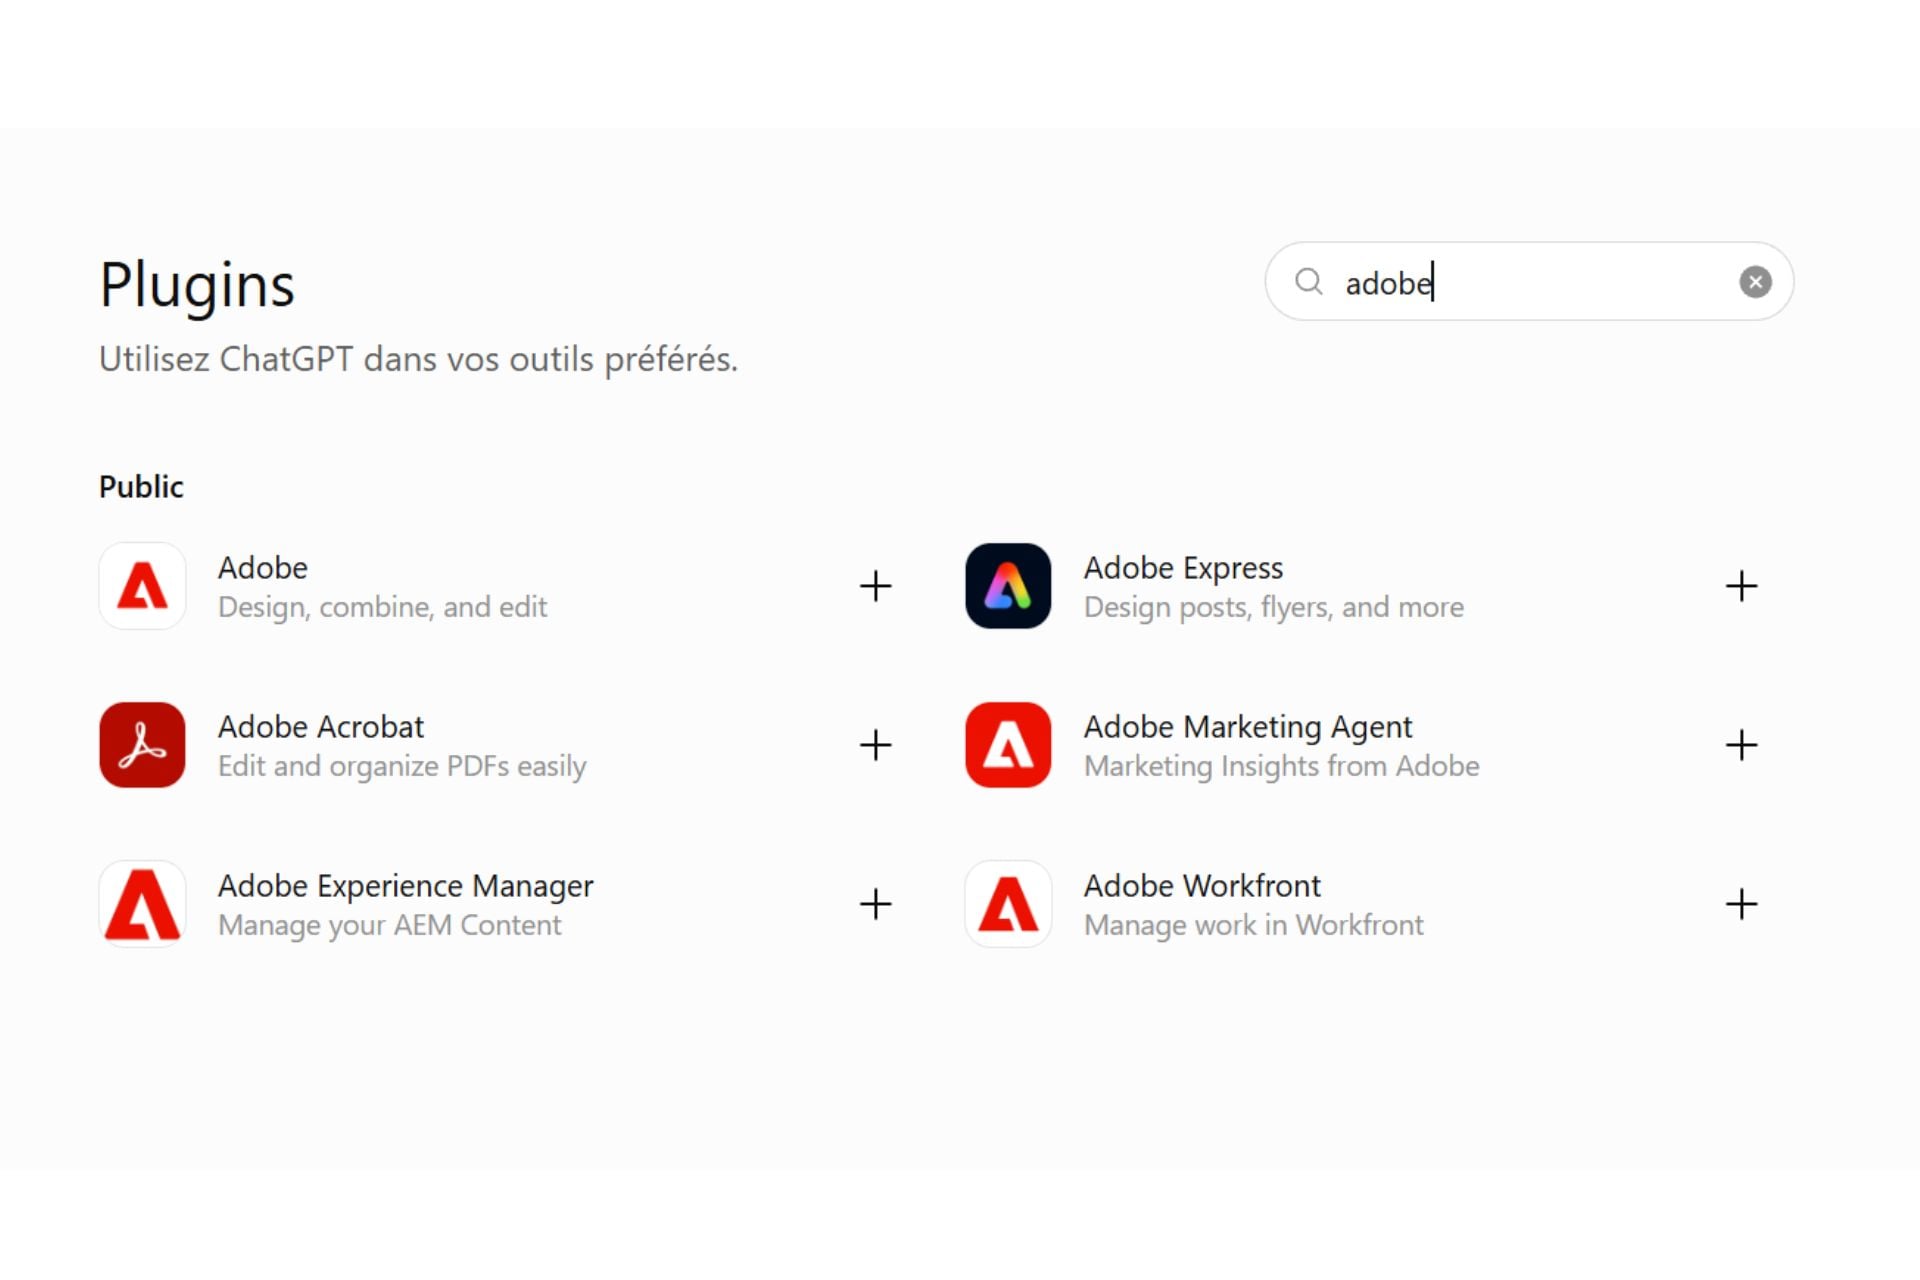Image resolution: width=1920 pixels, height=1280 pixels.
Task: Focus the plugin search input containing 'adobe'
Action: [1529, 281]
